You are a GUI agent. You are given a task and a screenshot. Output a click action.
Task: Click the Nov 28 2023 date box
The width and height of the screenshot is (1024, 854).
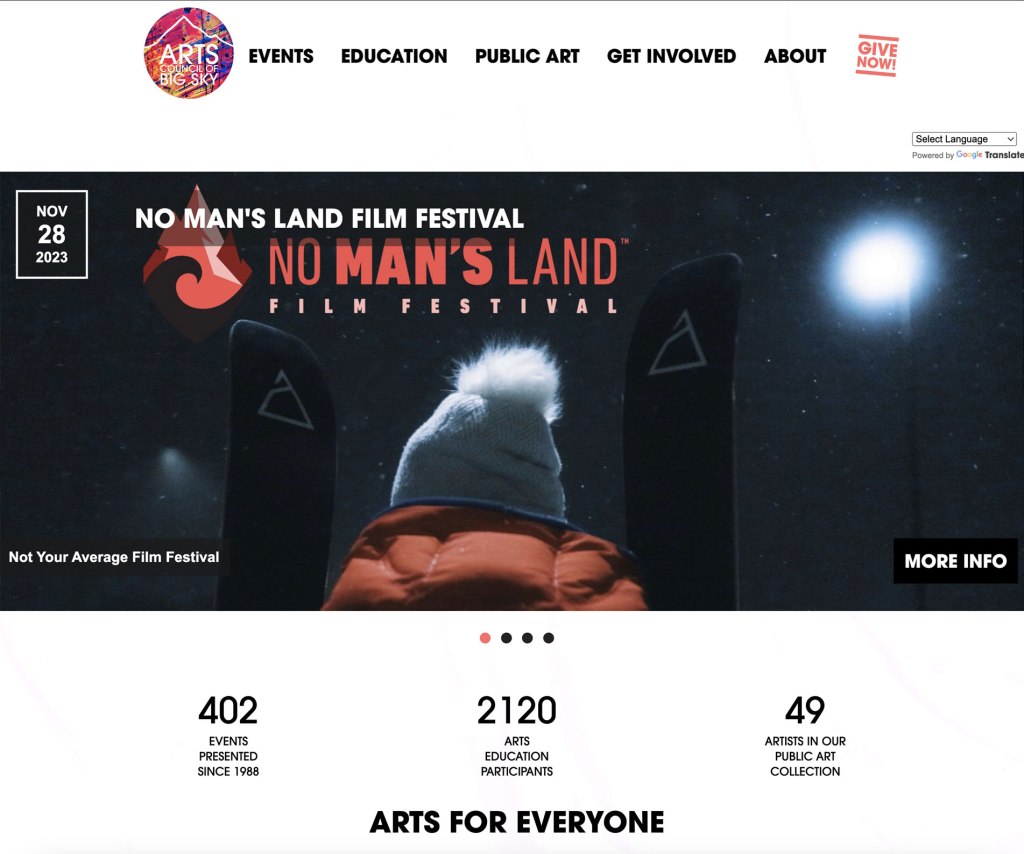[52, 234]
